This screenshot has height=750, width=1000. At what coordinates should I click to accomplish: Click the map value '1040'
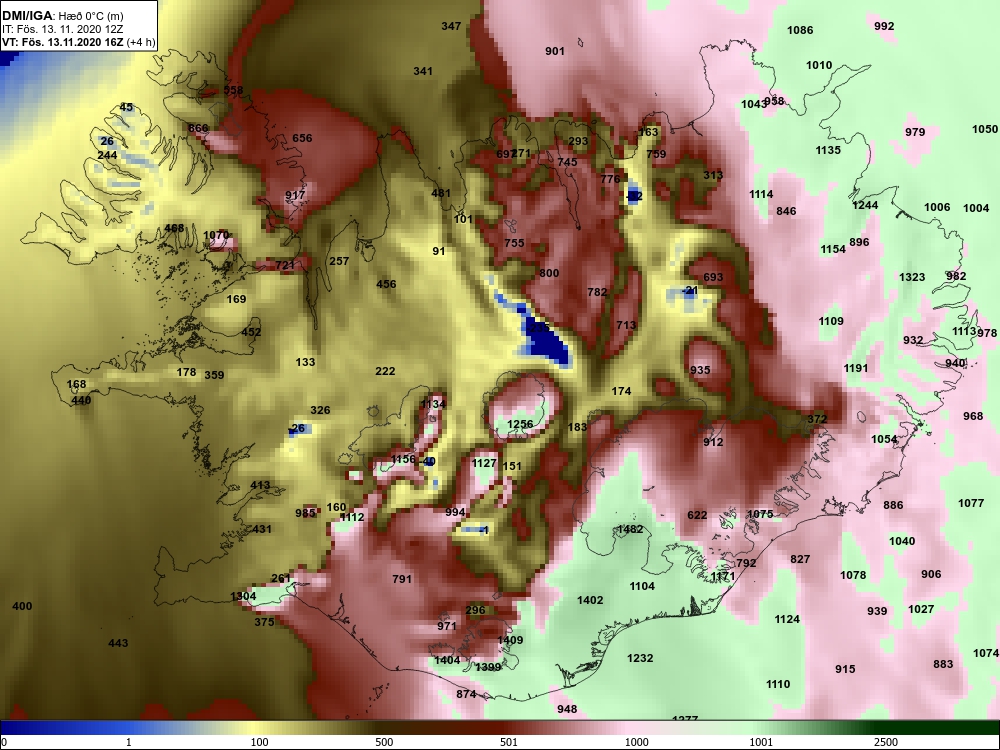[x=902, y=541]
